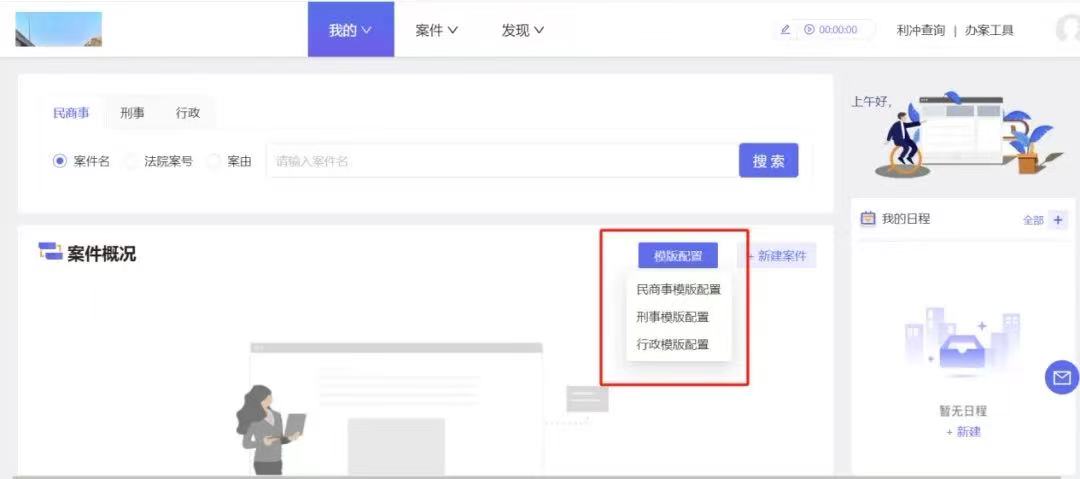
Task: Open the floating mail envelope icon
Action: click(1061, 377)
